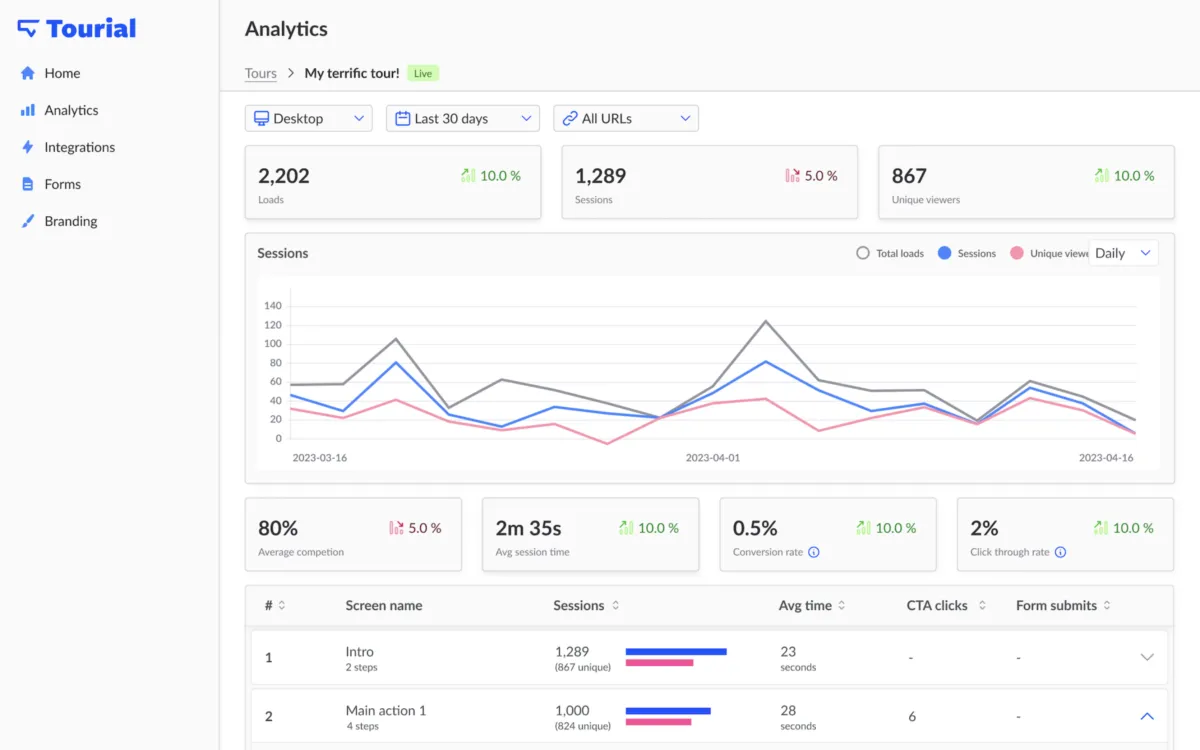Click My terrific tour! breadcrumb
This screenshot has width=1200, height=750.
pos(352,73)
